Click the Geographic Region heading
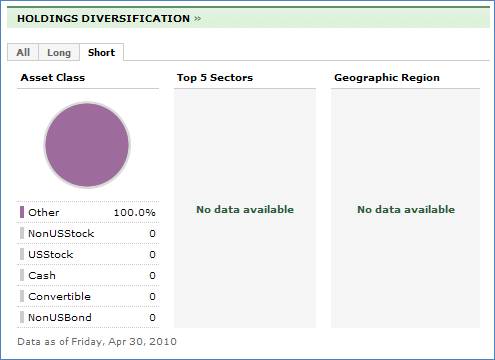This screenshot has height=360, width=495. point(387,78)
